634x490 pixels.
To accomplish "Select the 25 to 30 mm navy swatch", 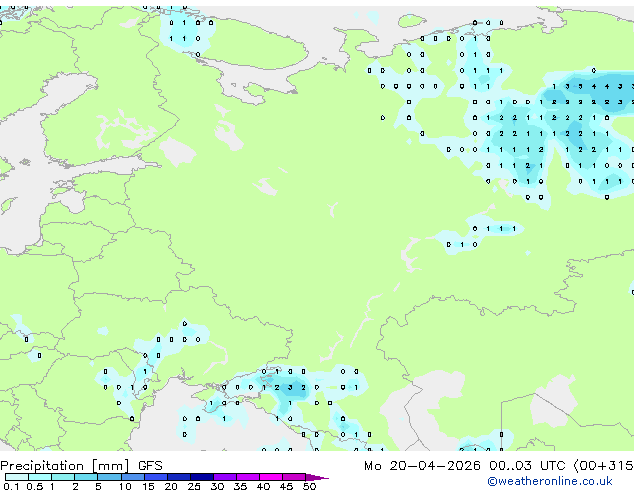I will pyautogui.click(x=202, y=477).
